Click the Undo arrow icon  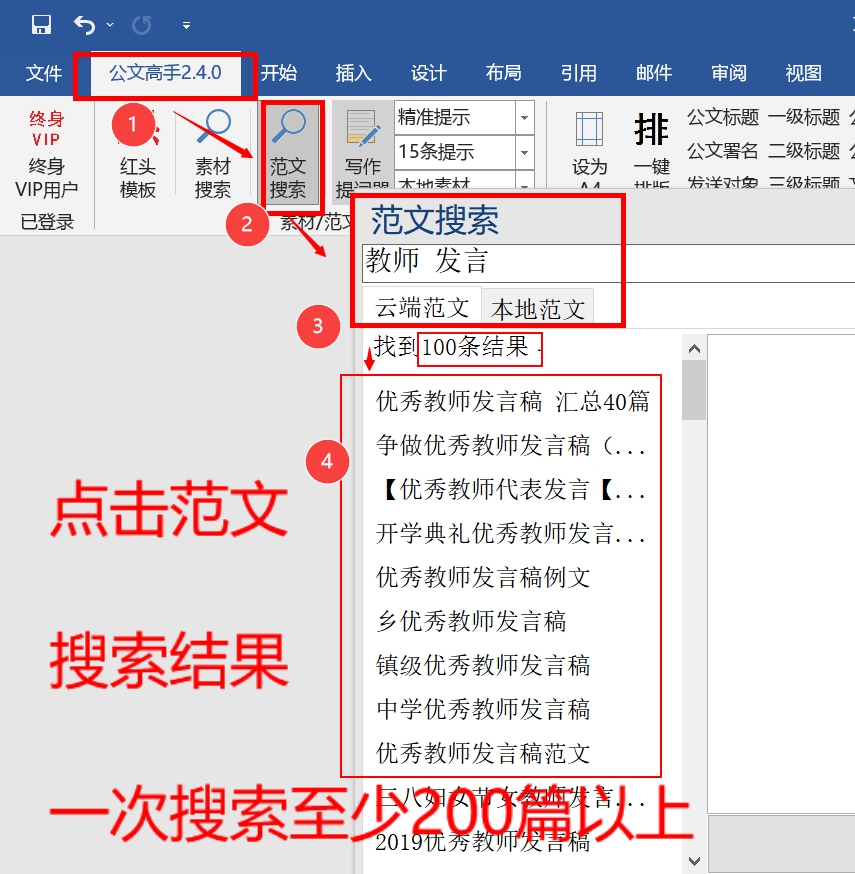coord(85,25)
